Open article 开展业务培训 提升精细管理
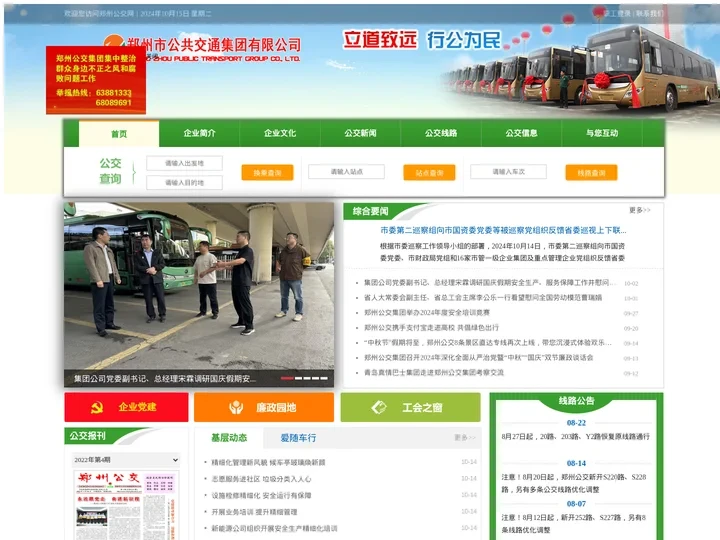The height and width of the screenshot is (540, 720). [254, 512]
